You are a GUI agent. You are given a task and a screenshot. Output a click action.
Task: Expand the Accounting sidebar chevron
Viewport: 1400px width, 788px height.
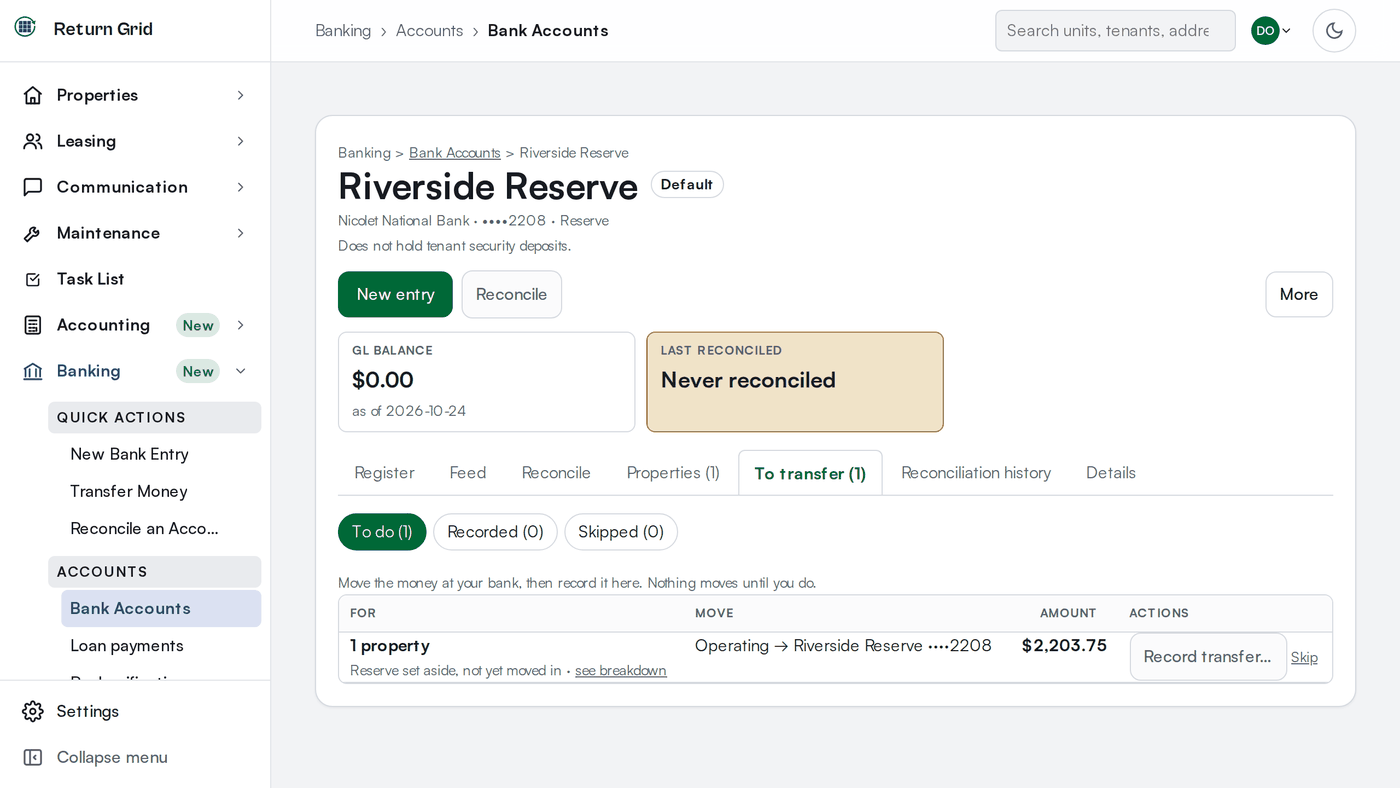(241, 325)
